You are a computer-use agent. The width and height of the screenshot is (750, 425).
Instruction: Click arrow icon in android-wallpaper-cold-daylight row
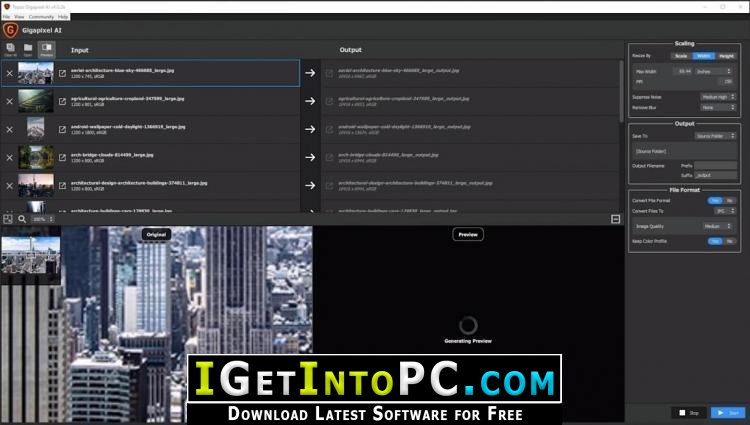pyautogui.click(x=310, y=130)
